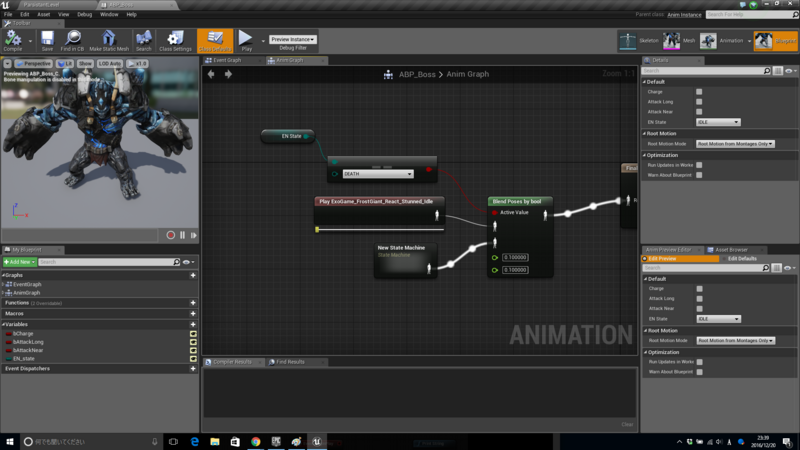
Task: Open Preview Instance debug filter dropdown
Action: [292, 39]
